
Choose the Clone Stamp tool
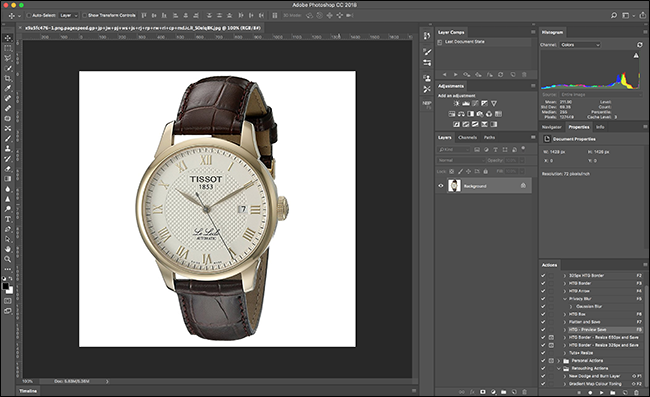tap(8, 149)
